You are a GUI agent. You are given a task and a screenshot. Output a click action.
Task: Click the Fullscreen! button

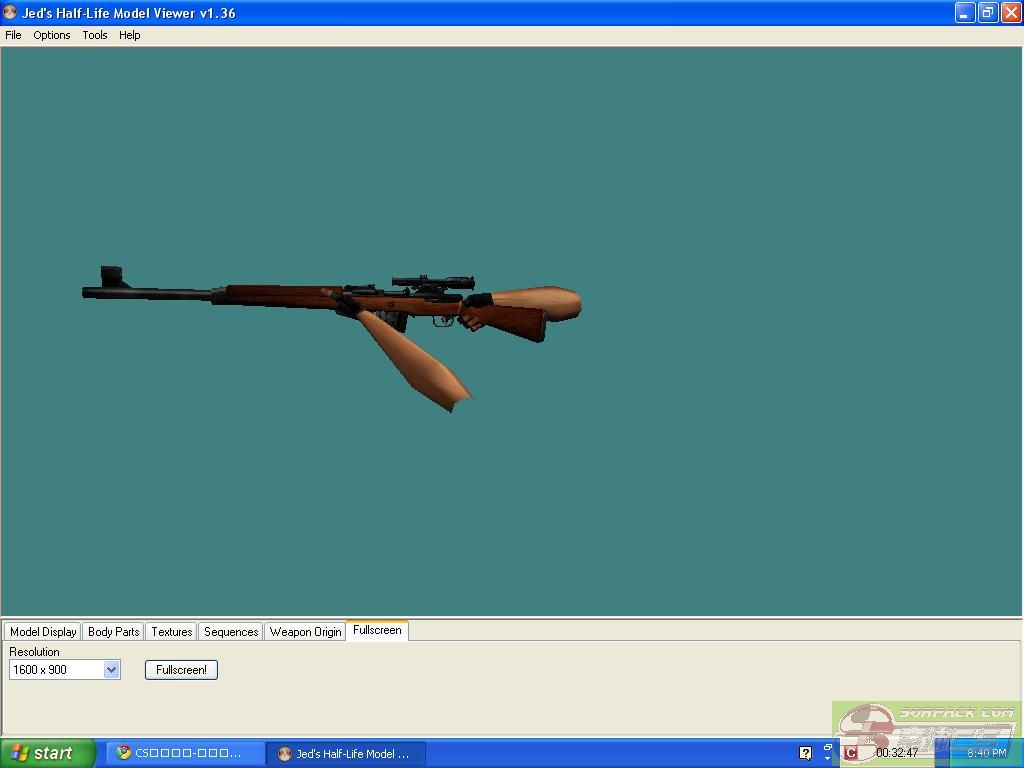tap(182, 669)
